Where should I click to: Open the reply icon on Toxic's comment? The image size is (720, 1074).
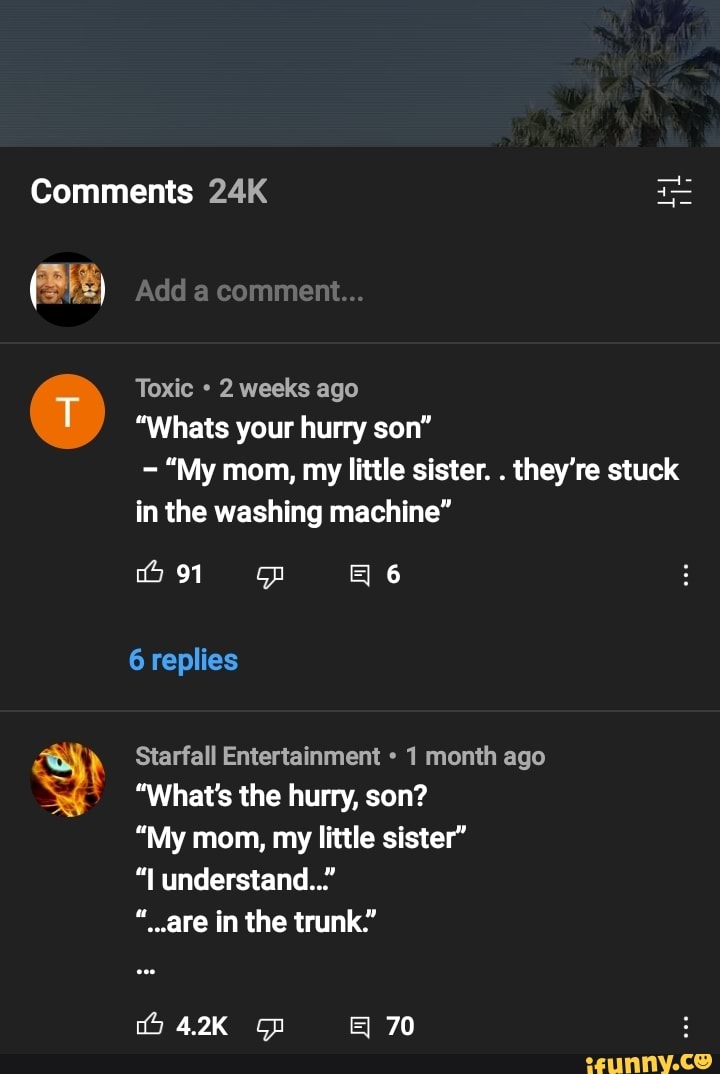click(360, 574)
